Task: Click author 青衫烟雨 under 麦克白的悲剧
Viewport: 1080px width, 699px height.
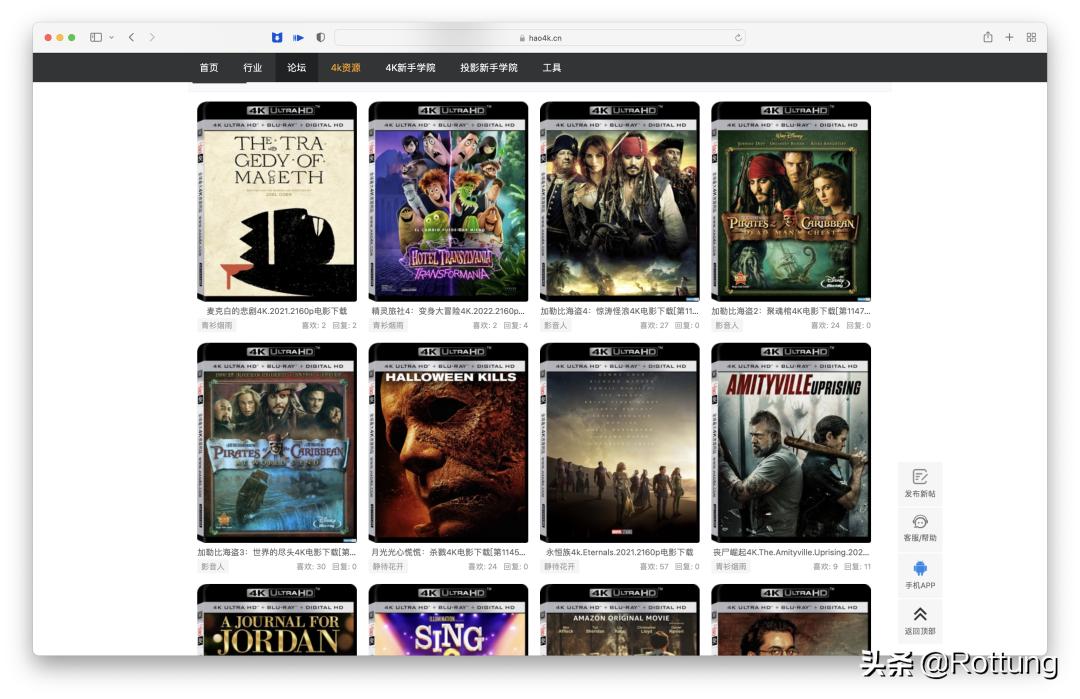Action: [x=217, y=325]
